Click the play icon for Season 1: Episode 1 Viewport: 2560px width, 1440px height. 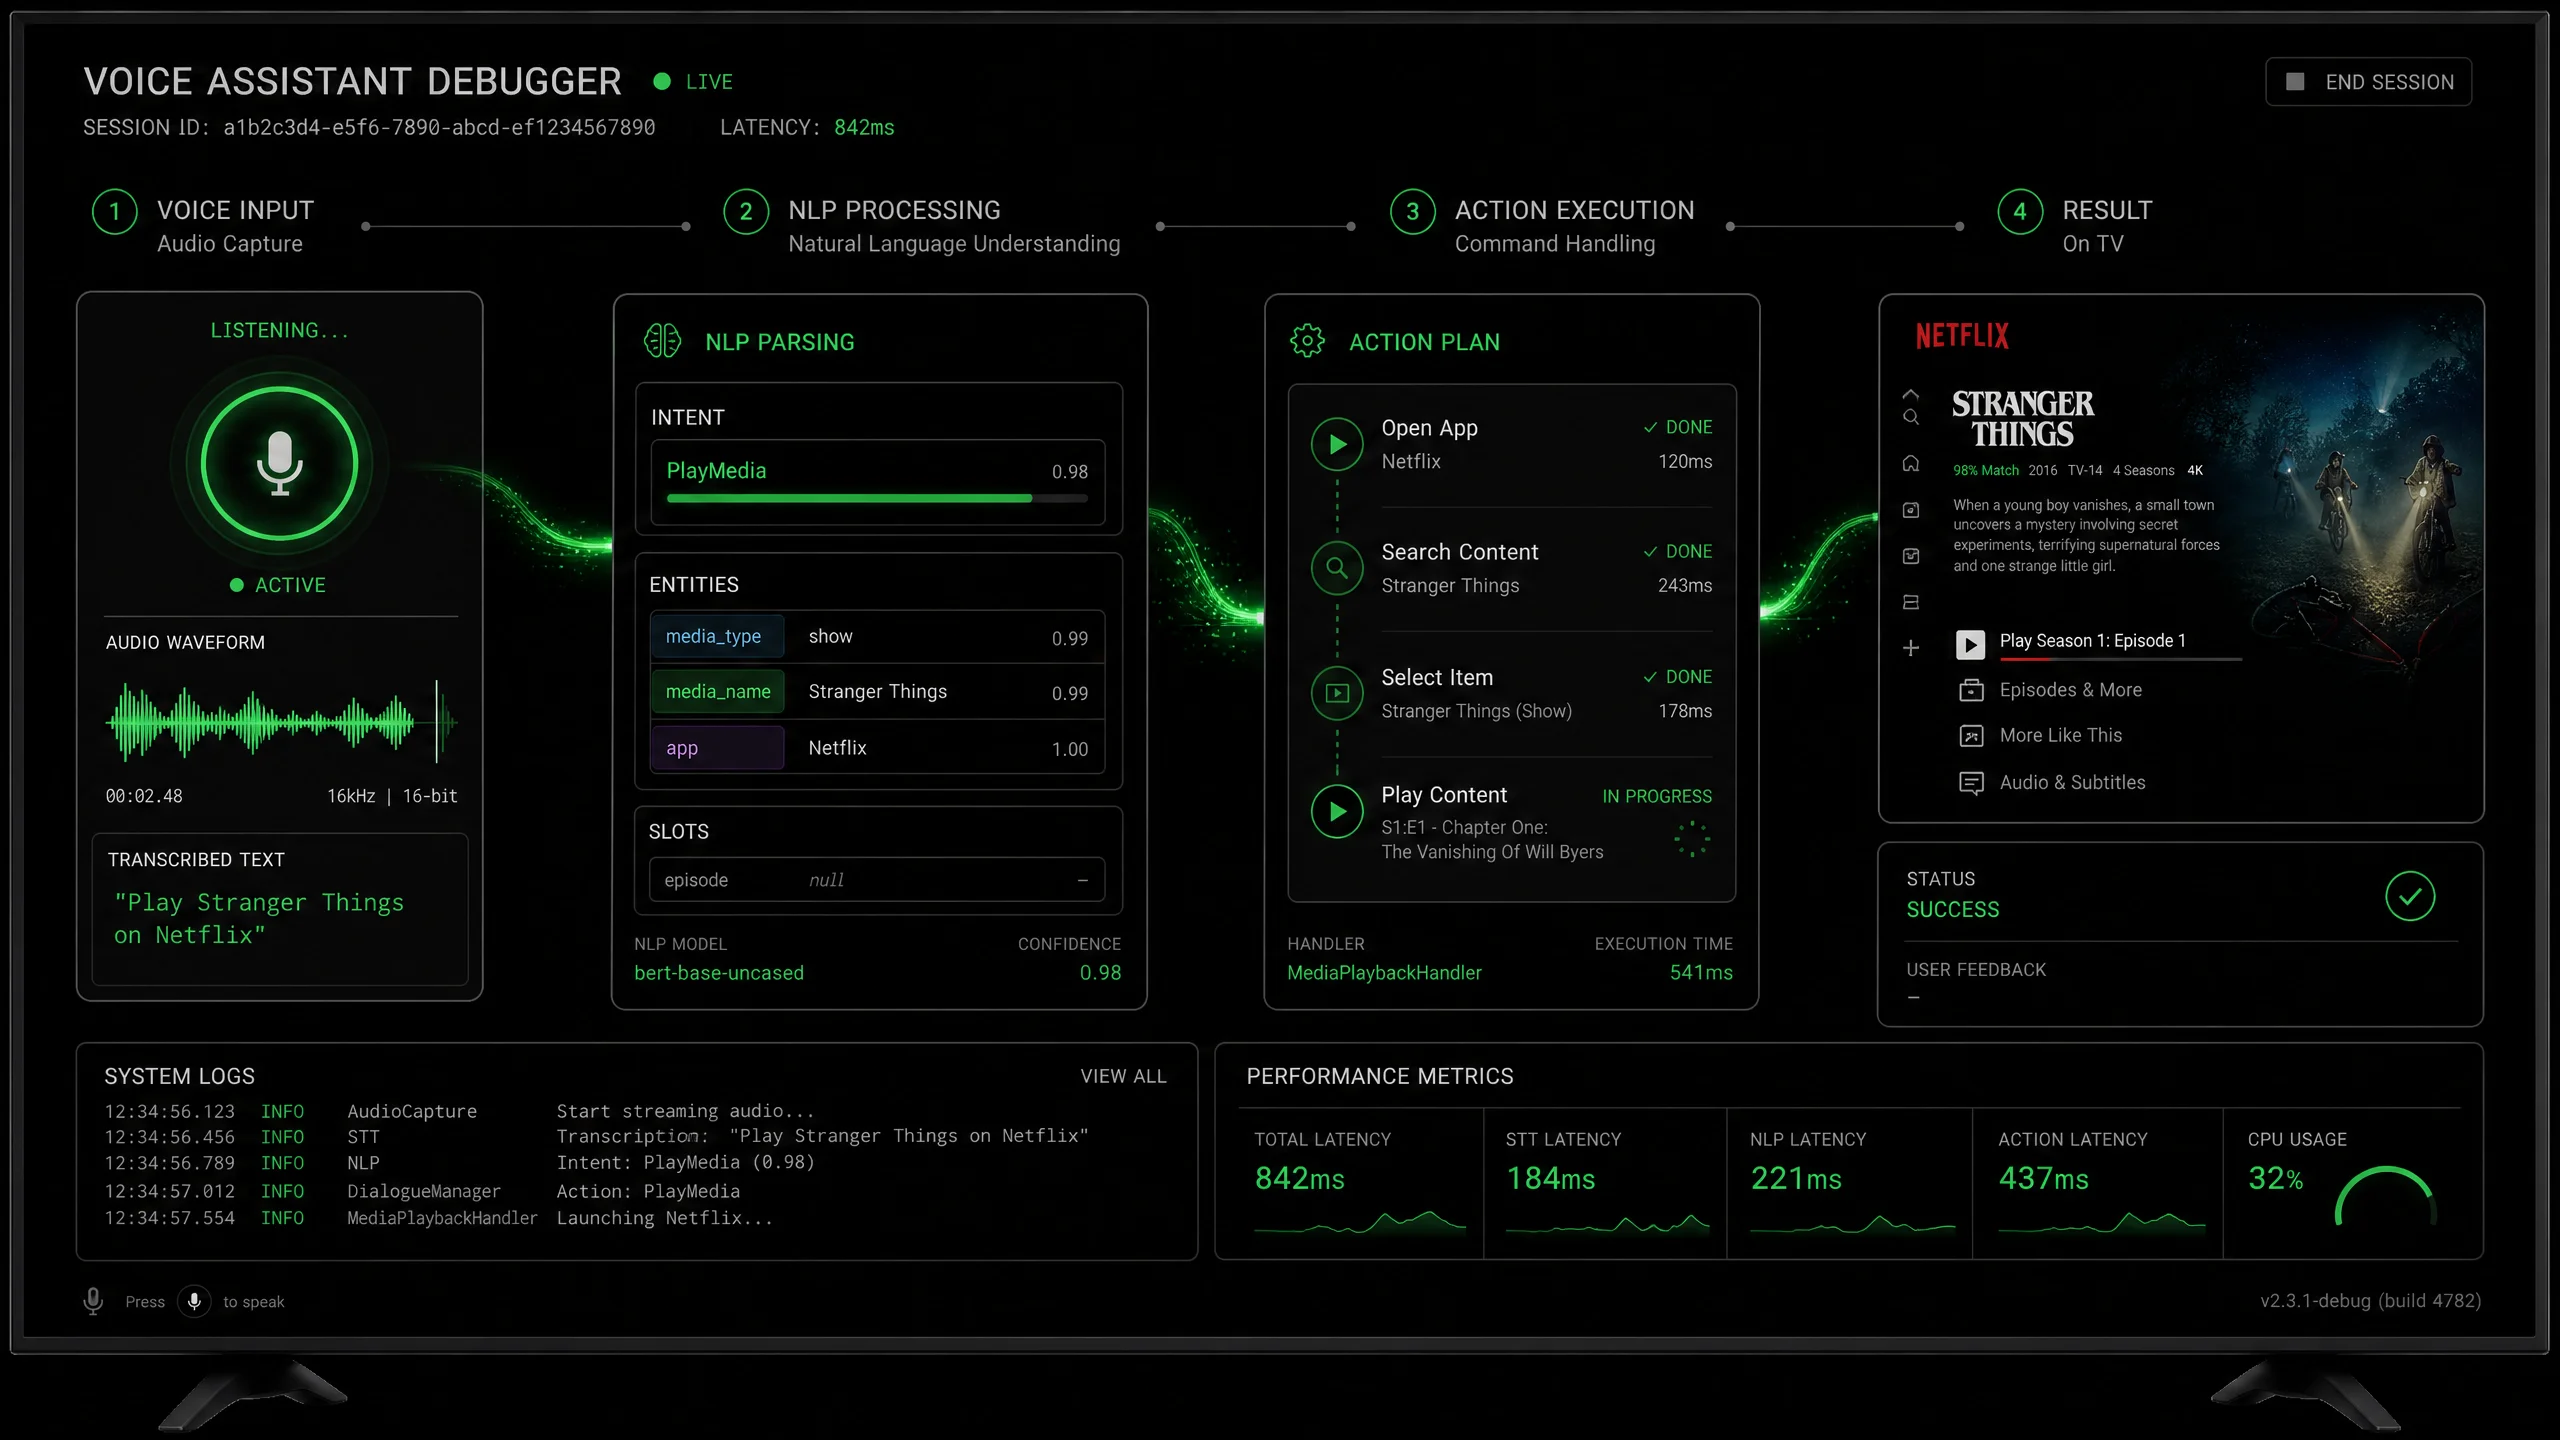pos(1970,644)
